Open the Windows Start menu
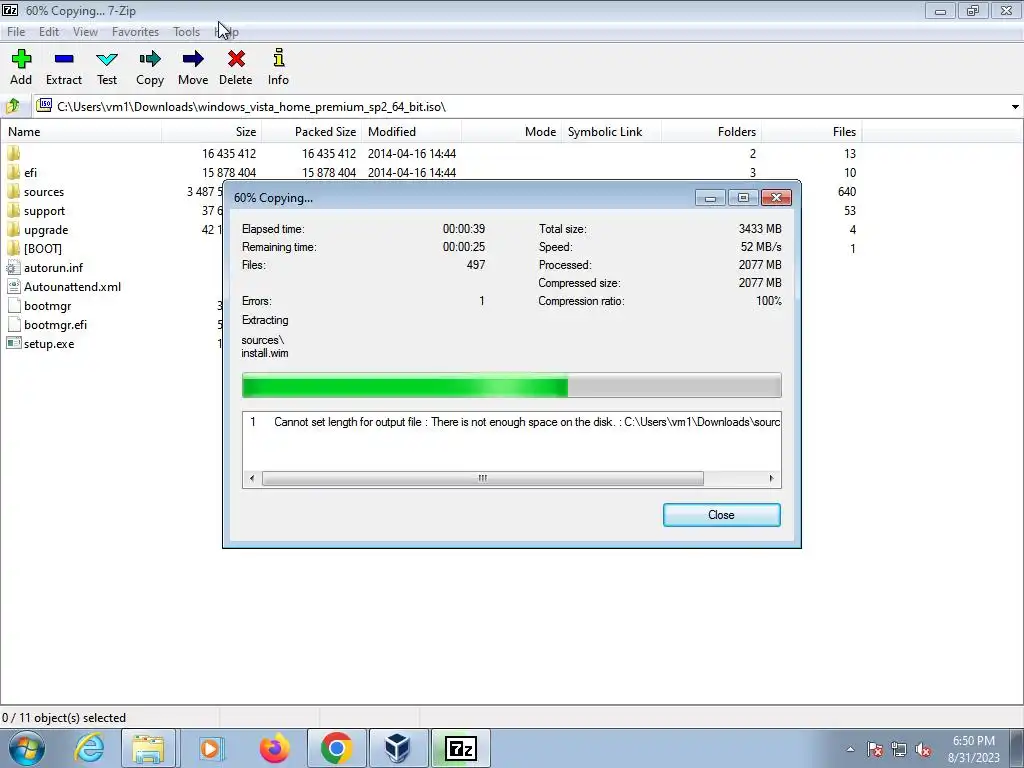1024x768 pixels. (x=25, y=748)
